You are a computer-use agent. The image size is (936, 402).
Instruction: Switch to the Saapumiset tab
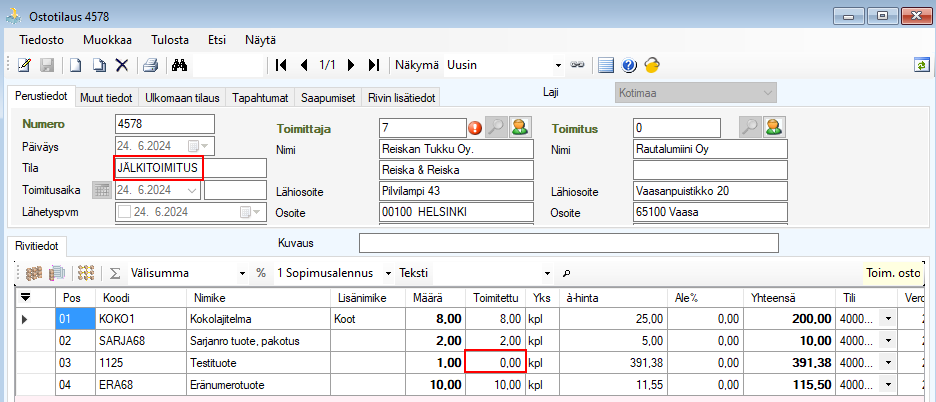(329, 97)
